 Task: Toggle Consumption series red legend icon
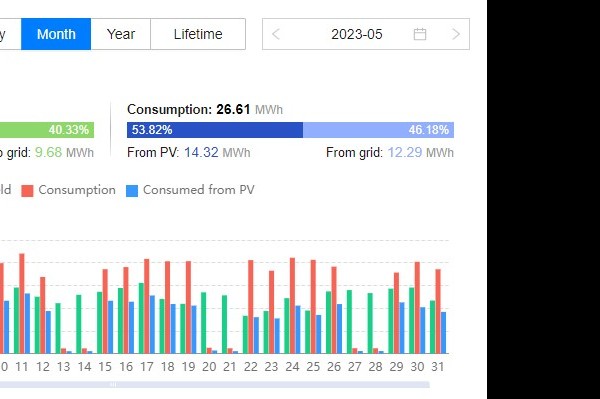click(x=27, y=191)
